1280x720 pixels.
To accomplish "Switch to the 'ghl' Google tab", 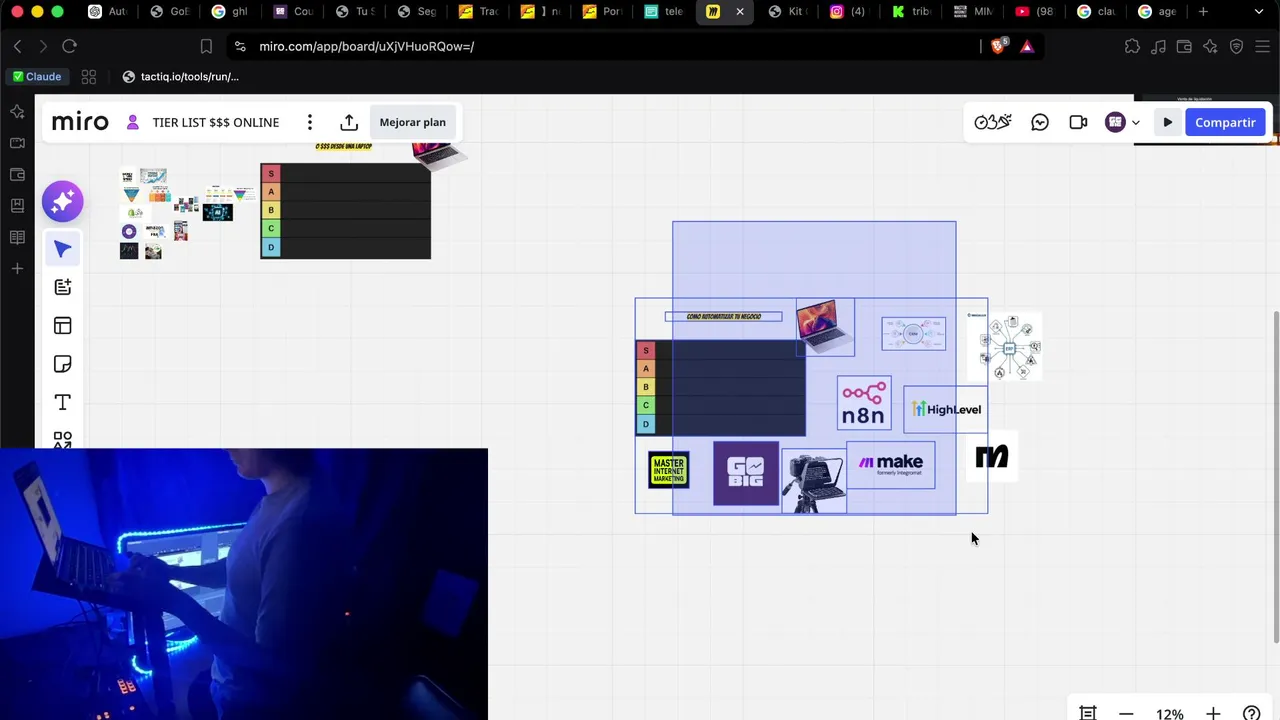I will pyautogui.click(x=230, y=12).
